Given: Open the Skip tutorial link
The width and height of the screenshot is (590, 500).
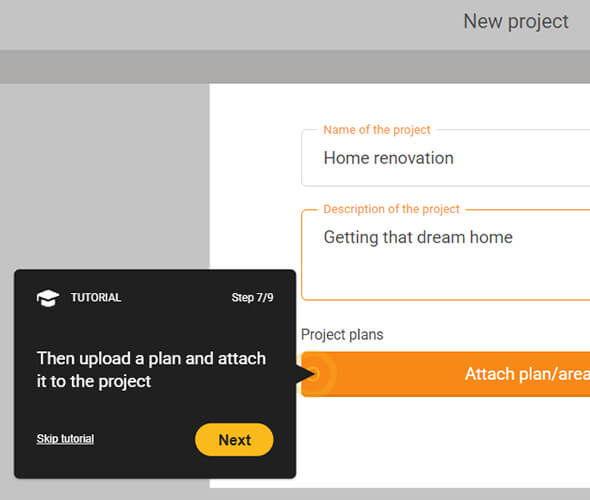Looking at the screenshot, I should 65,439.
